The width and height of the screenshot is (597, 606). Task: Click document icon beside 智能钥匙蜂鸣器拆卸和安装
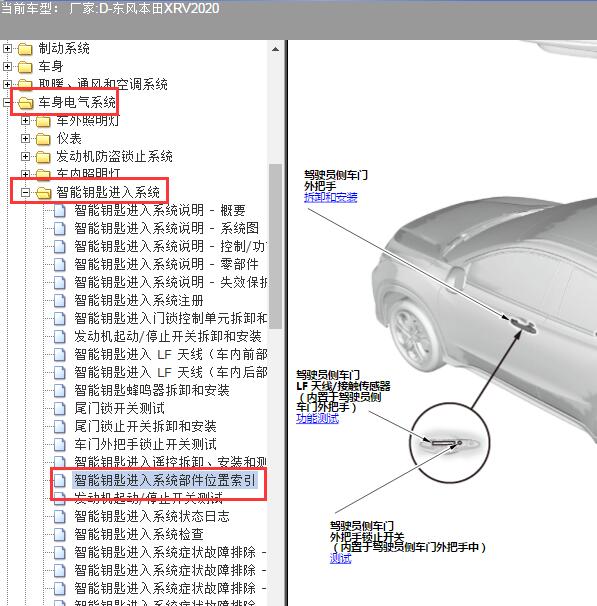click(x=60, y=390)
